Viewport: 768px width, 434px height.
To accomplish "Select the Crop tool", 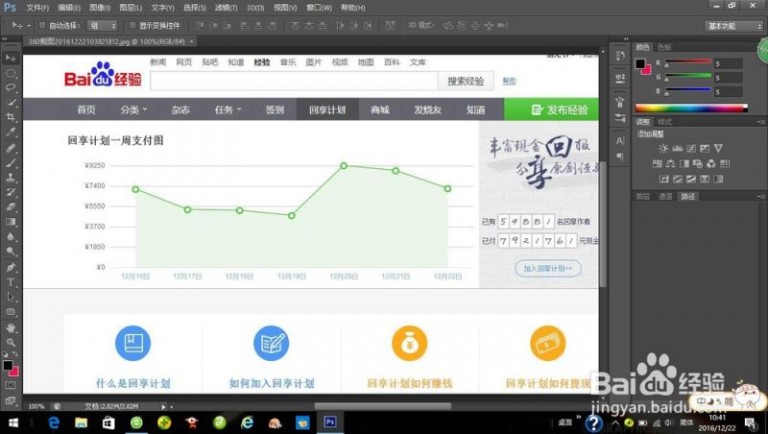I will 10,117.
